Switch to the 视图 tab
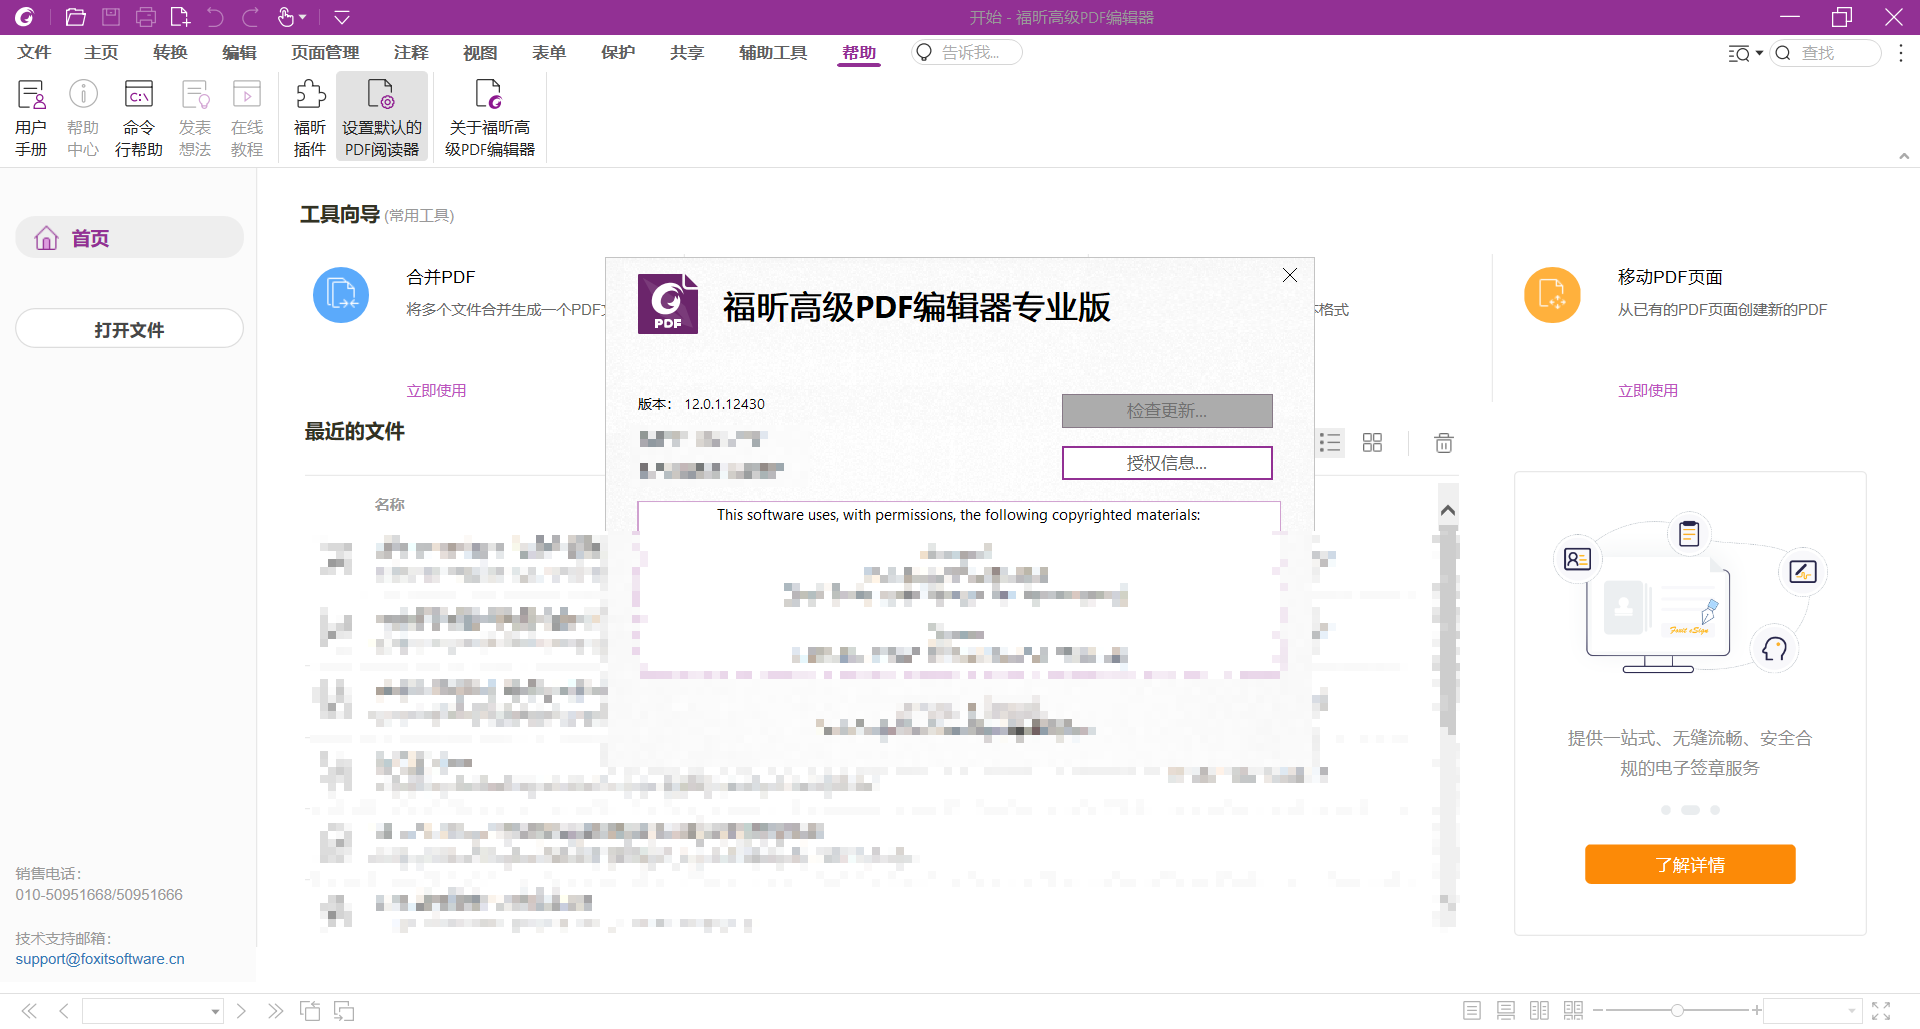 [480, 52]
